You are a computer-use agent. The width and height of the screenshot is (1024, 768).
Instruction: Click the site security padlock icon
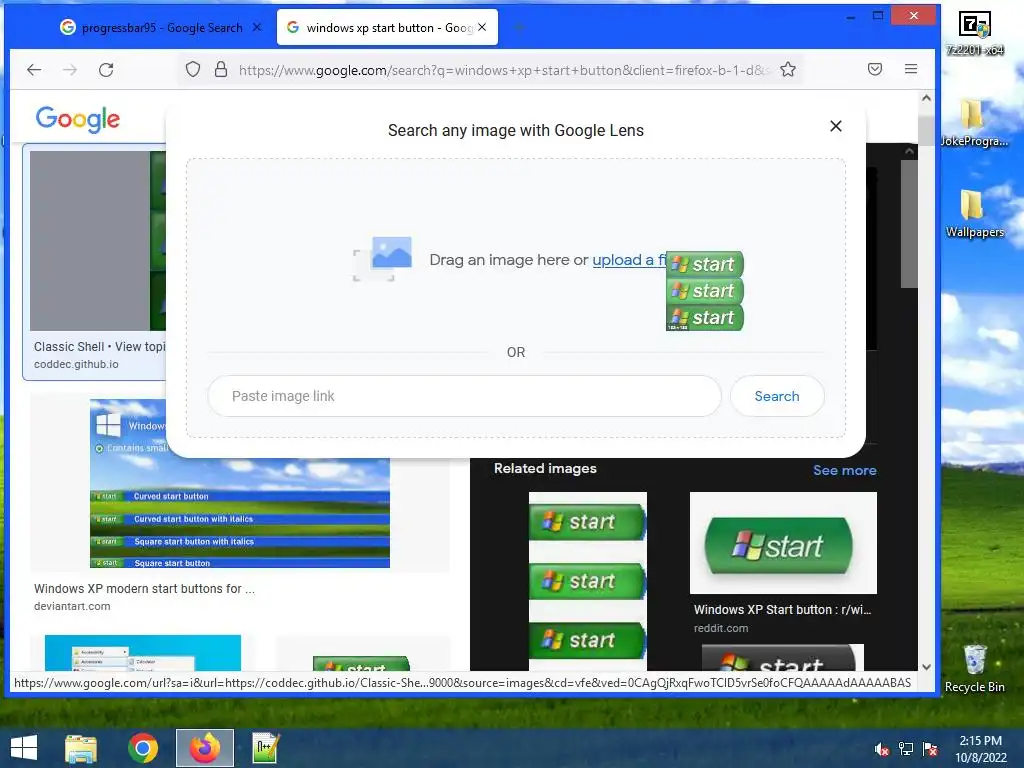pos(221,69)
